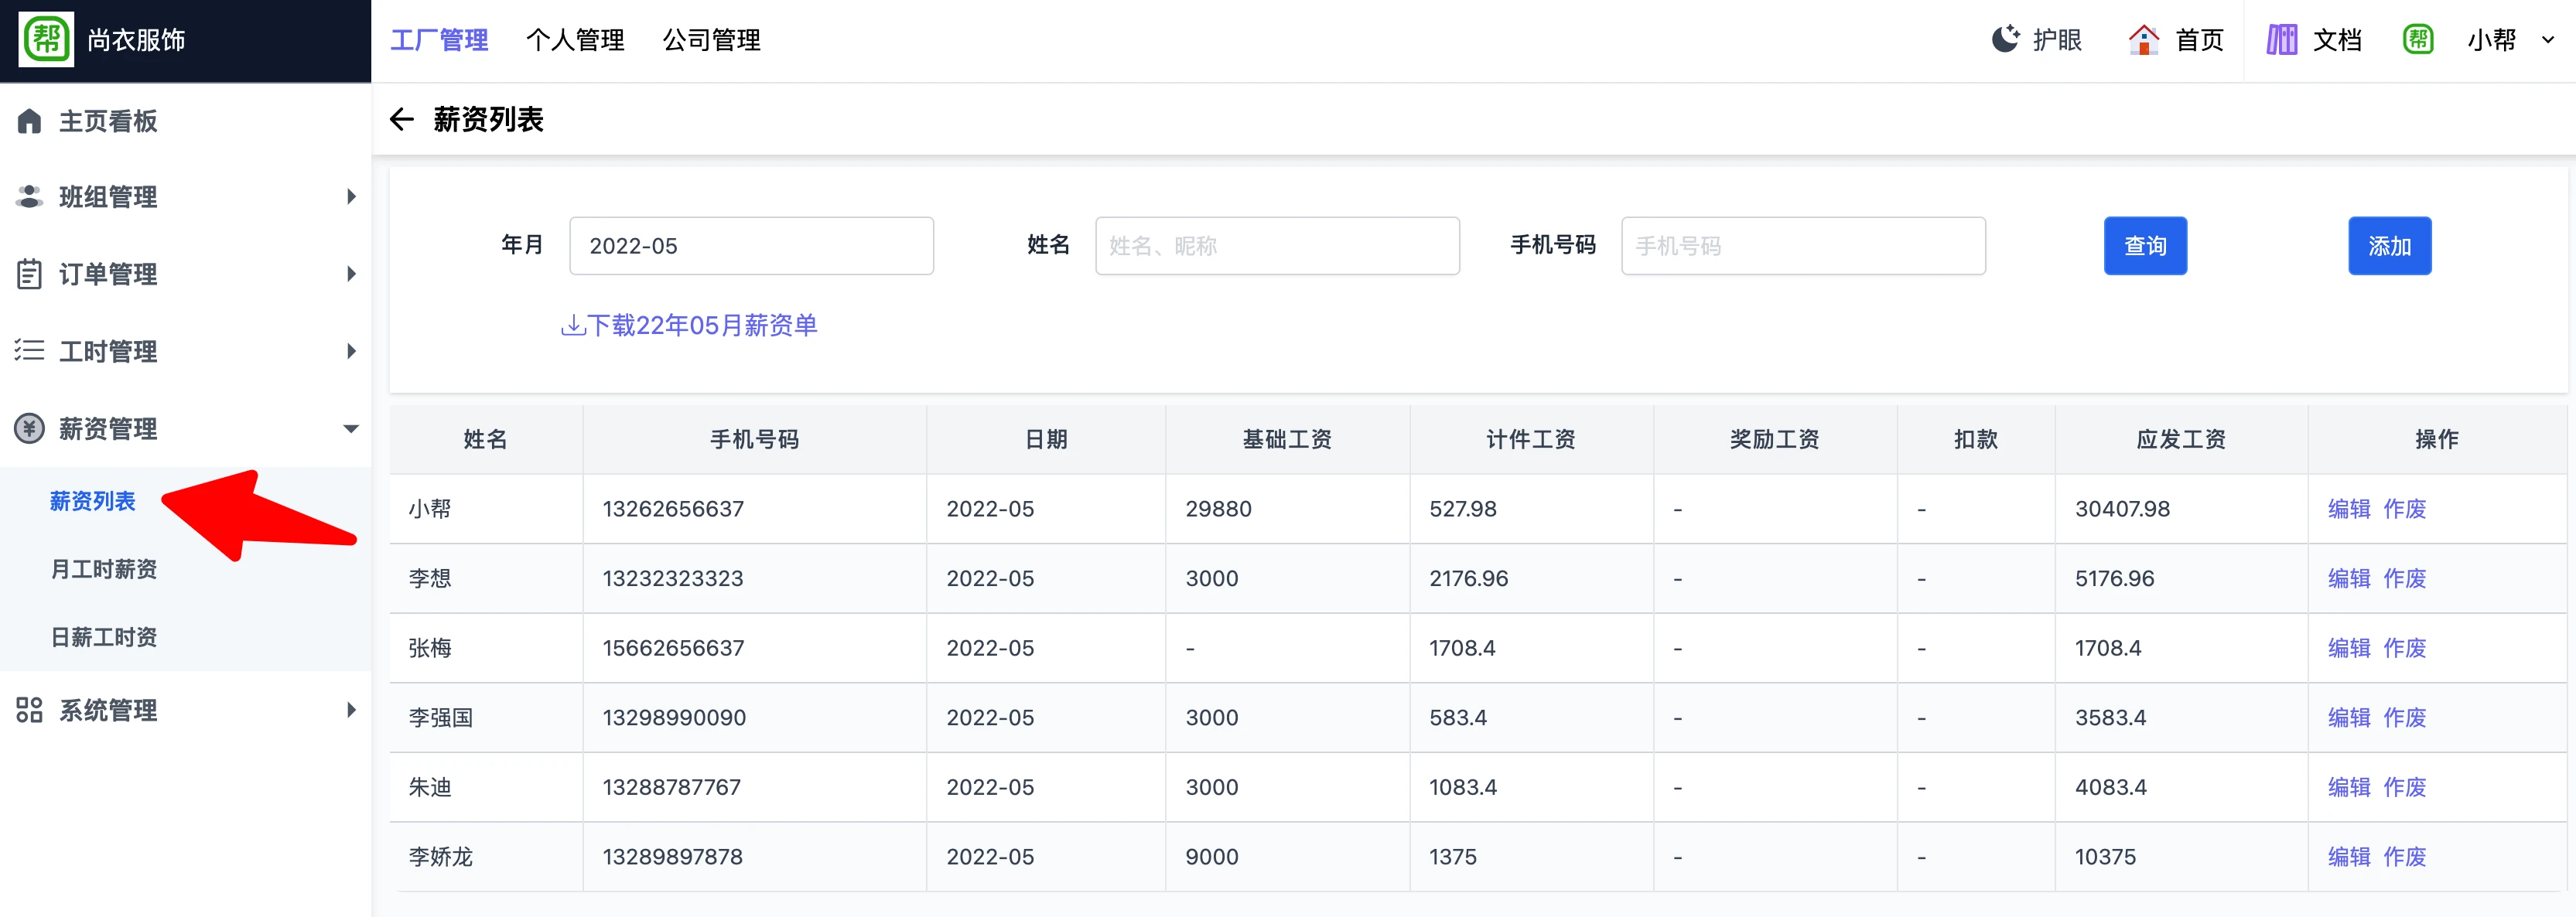Image resolution: width=2576 pixels, height=917 pixels.
Task: Expand the 班组管理 sidebar section
Action: click(x=351, y=196)
